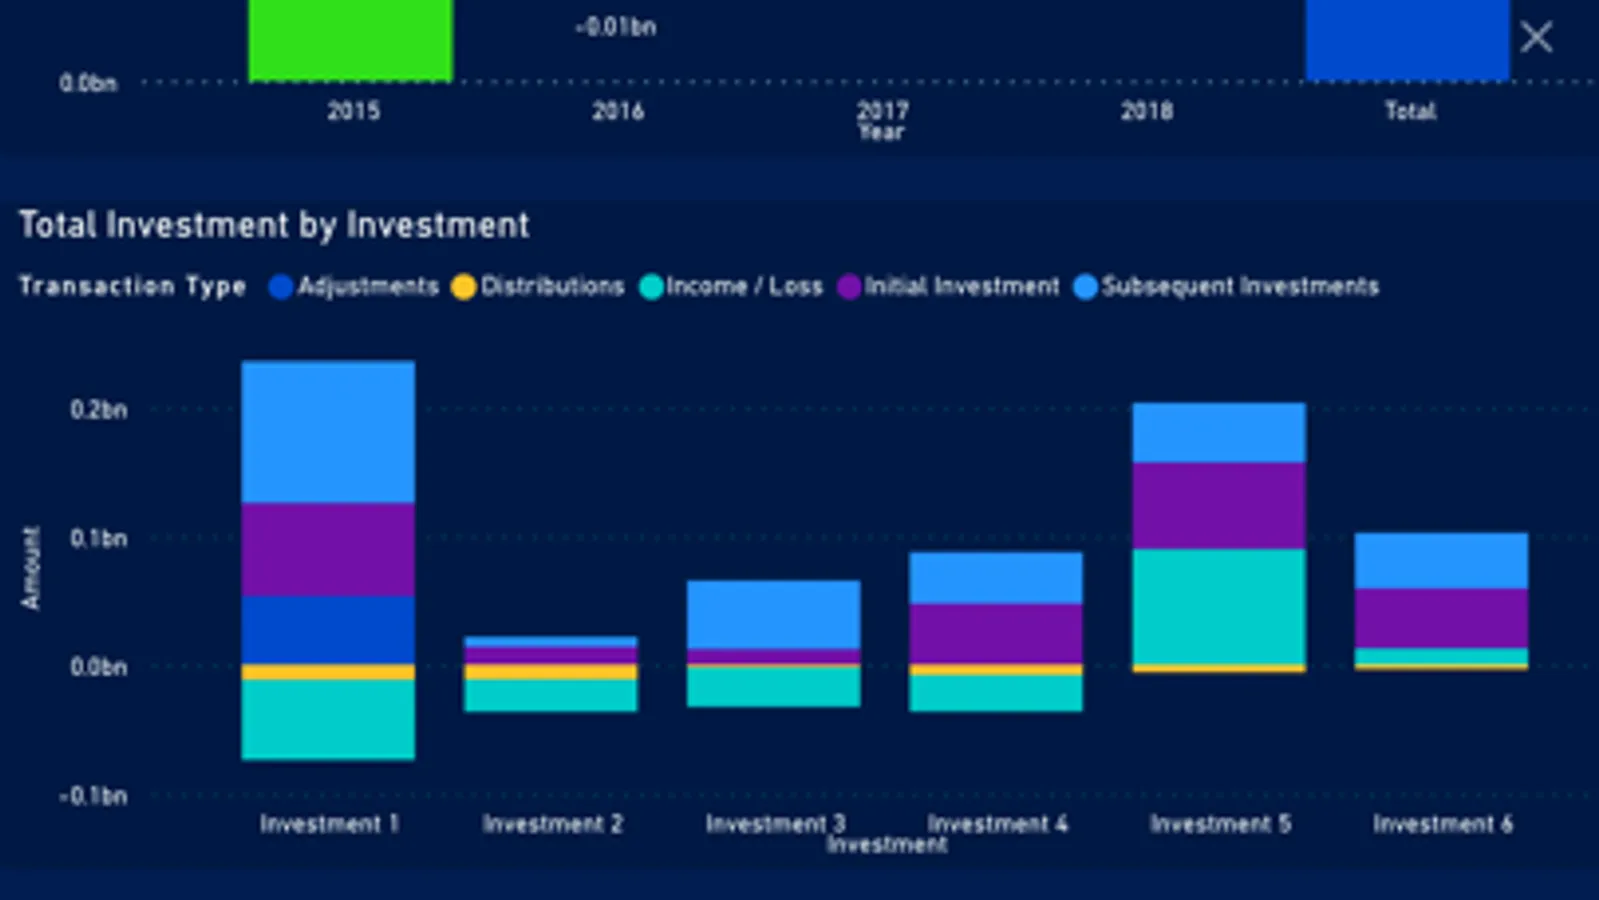1599x900 pixels.
Task: Click the "Total" axis label under the blue bar
Action: point(1410,111)
